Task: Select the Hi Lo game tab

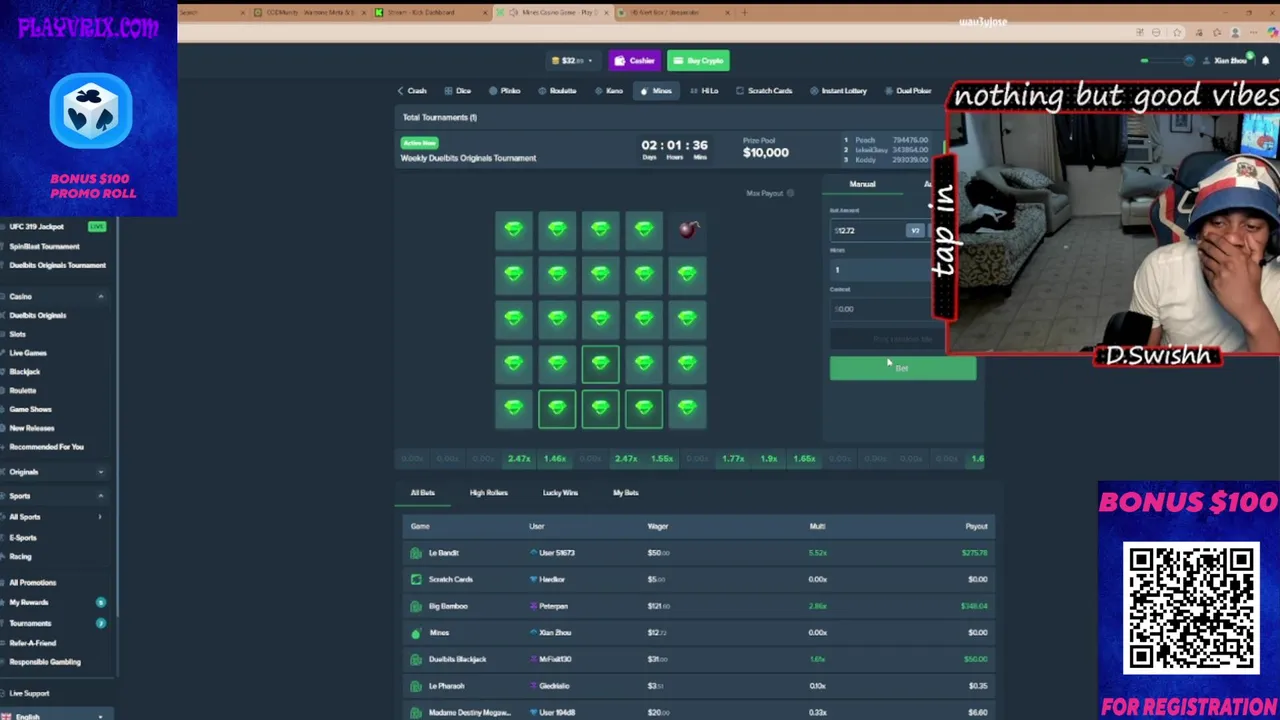Action: [703, 91]
